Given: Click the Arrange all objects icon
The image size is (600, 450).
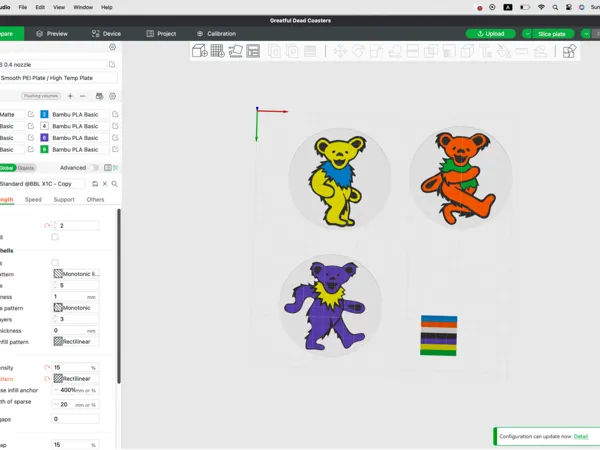Looking at the screenshot, I should click(253, 51).
